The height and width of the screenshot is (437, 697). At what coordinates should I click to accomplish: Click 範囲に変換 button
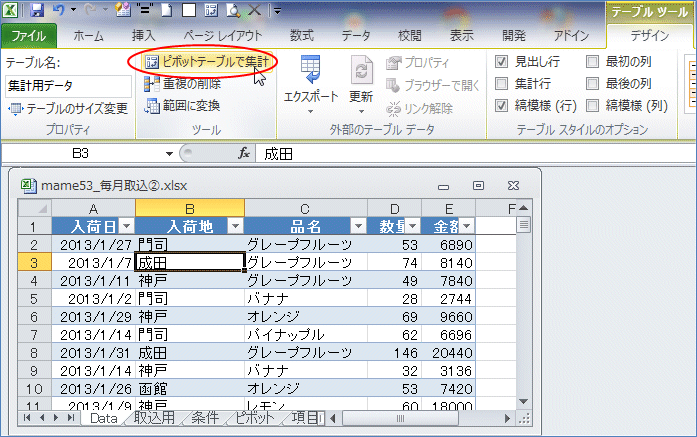click(x=182, y=106)
